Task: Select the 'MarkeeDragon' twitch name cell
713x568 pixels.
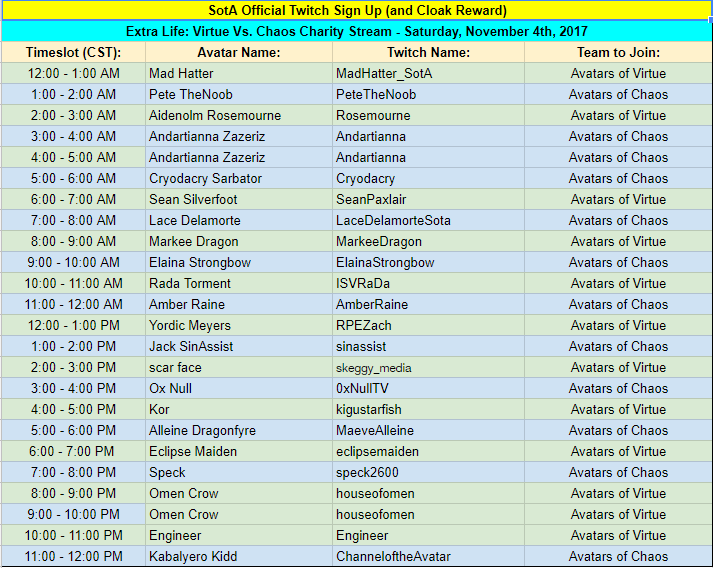Action: (x=428, y=241)
